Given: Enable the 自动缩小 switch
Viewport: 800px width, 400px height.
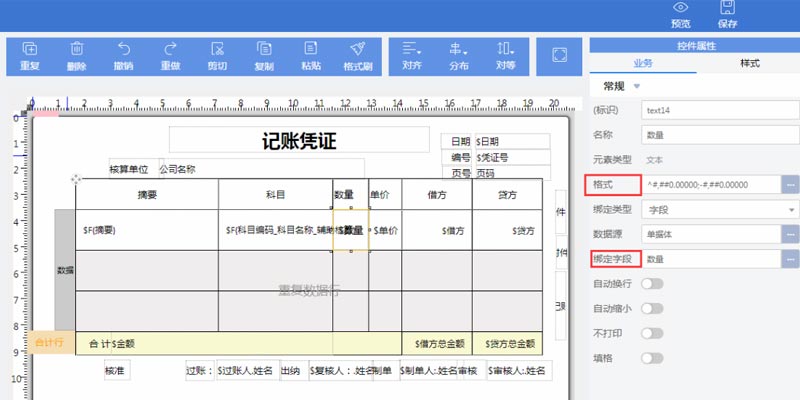Looking at the screenshot, I should (652, 309).
